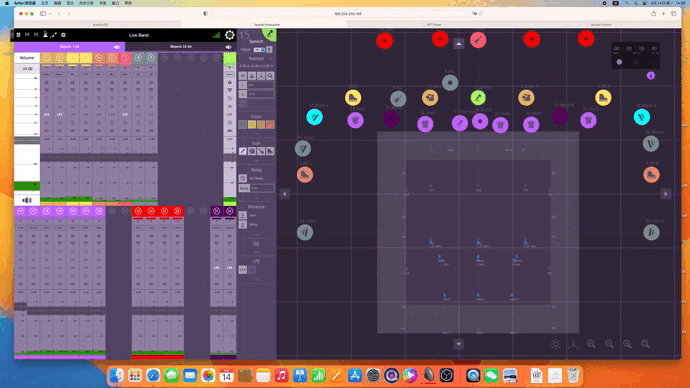690x388 pixels.
Task: Switch to the Objects 33-64 tab
Action: [180, 47]
